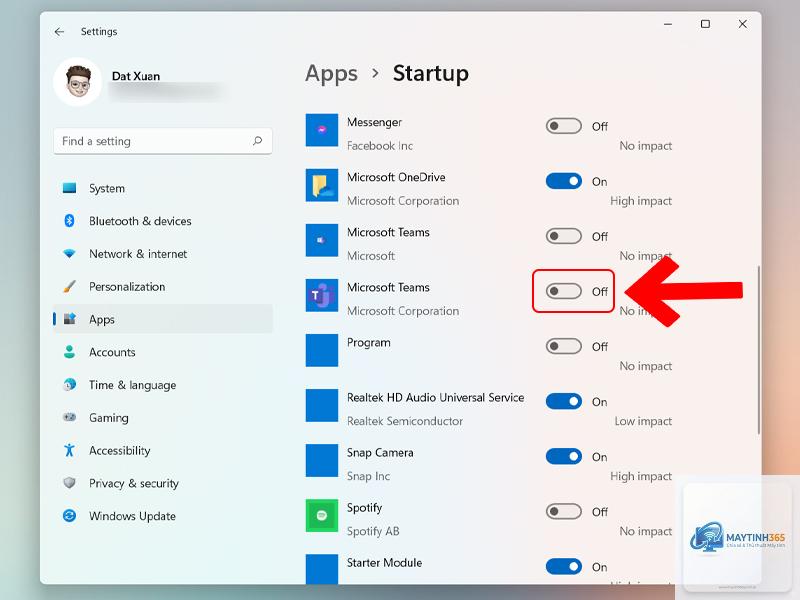Click the Apps breadcrumb link
The width and height of the screenshot is (800, 600).
(331, 73)
